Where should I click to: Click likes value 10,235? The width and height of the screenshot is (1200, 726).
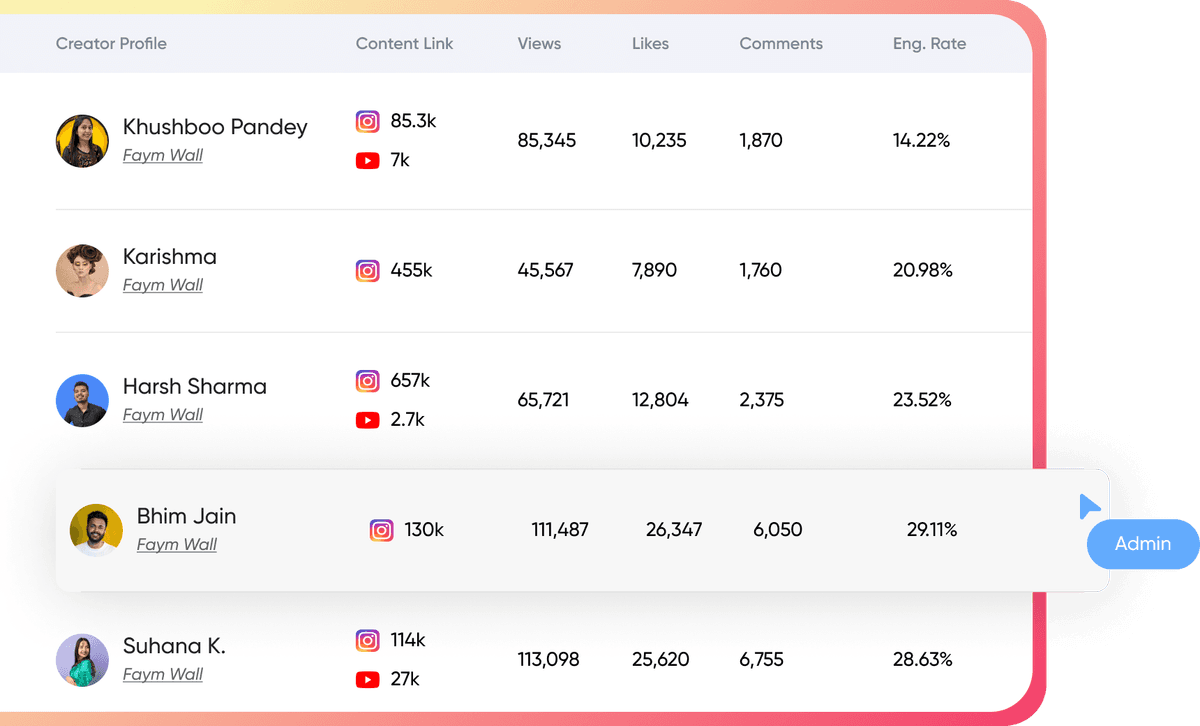[659, 141]
